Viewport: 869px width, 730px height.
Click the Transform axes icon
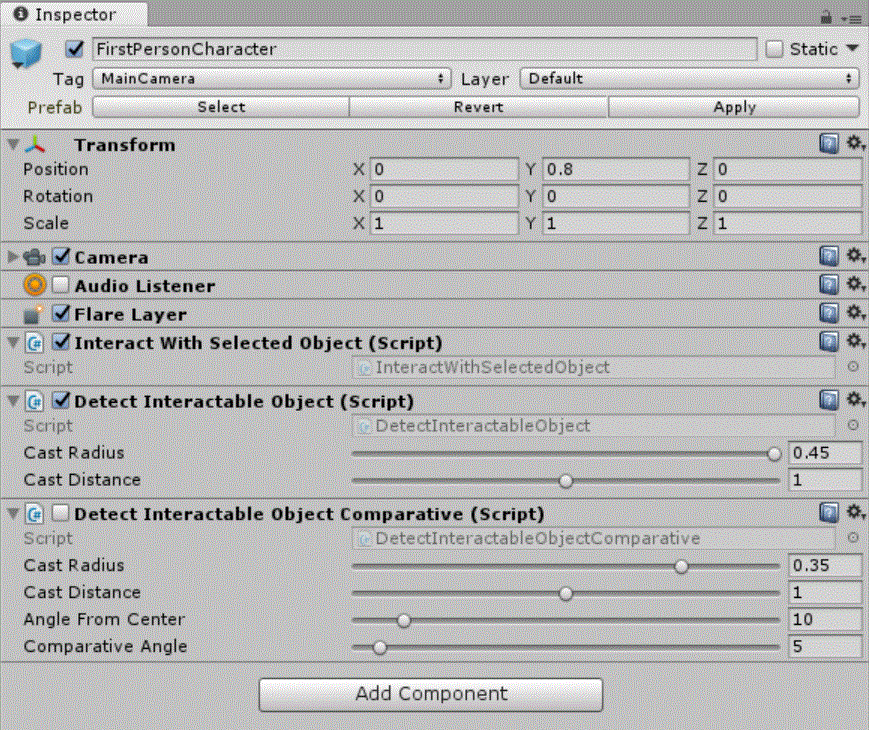(35, 145)
